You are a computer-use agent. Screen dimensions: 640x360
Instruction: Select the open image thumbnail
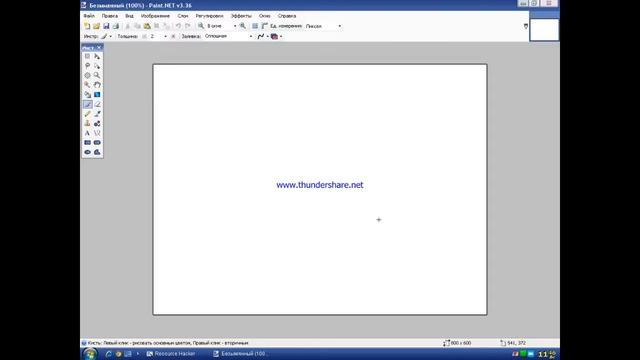pyautogui.click(x=544, y=30)
